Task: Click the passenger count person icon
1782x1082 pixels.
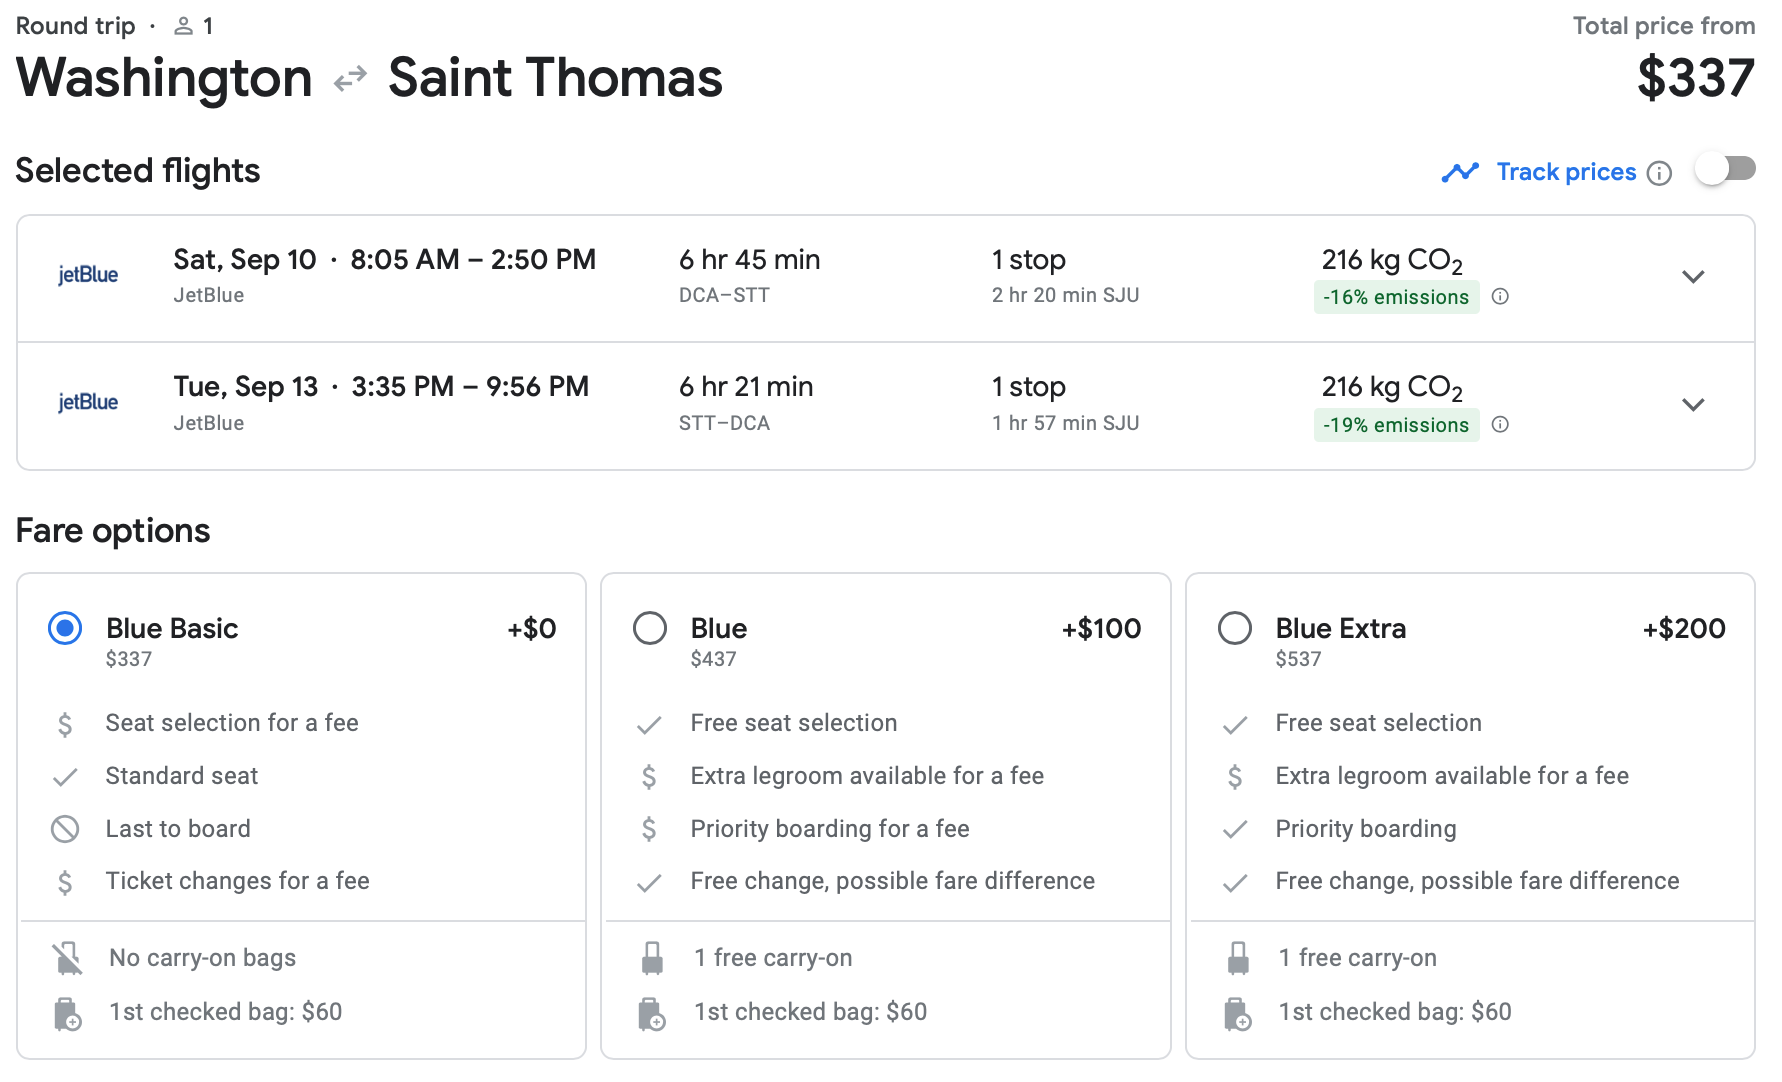Action: pyautogui.click(x=183, y=26)
